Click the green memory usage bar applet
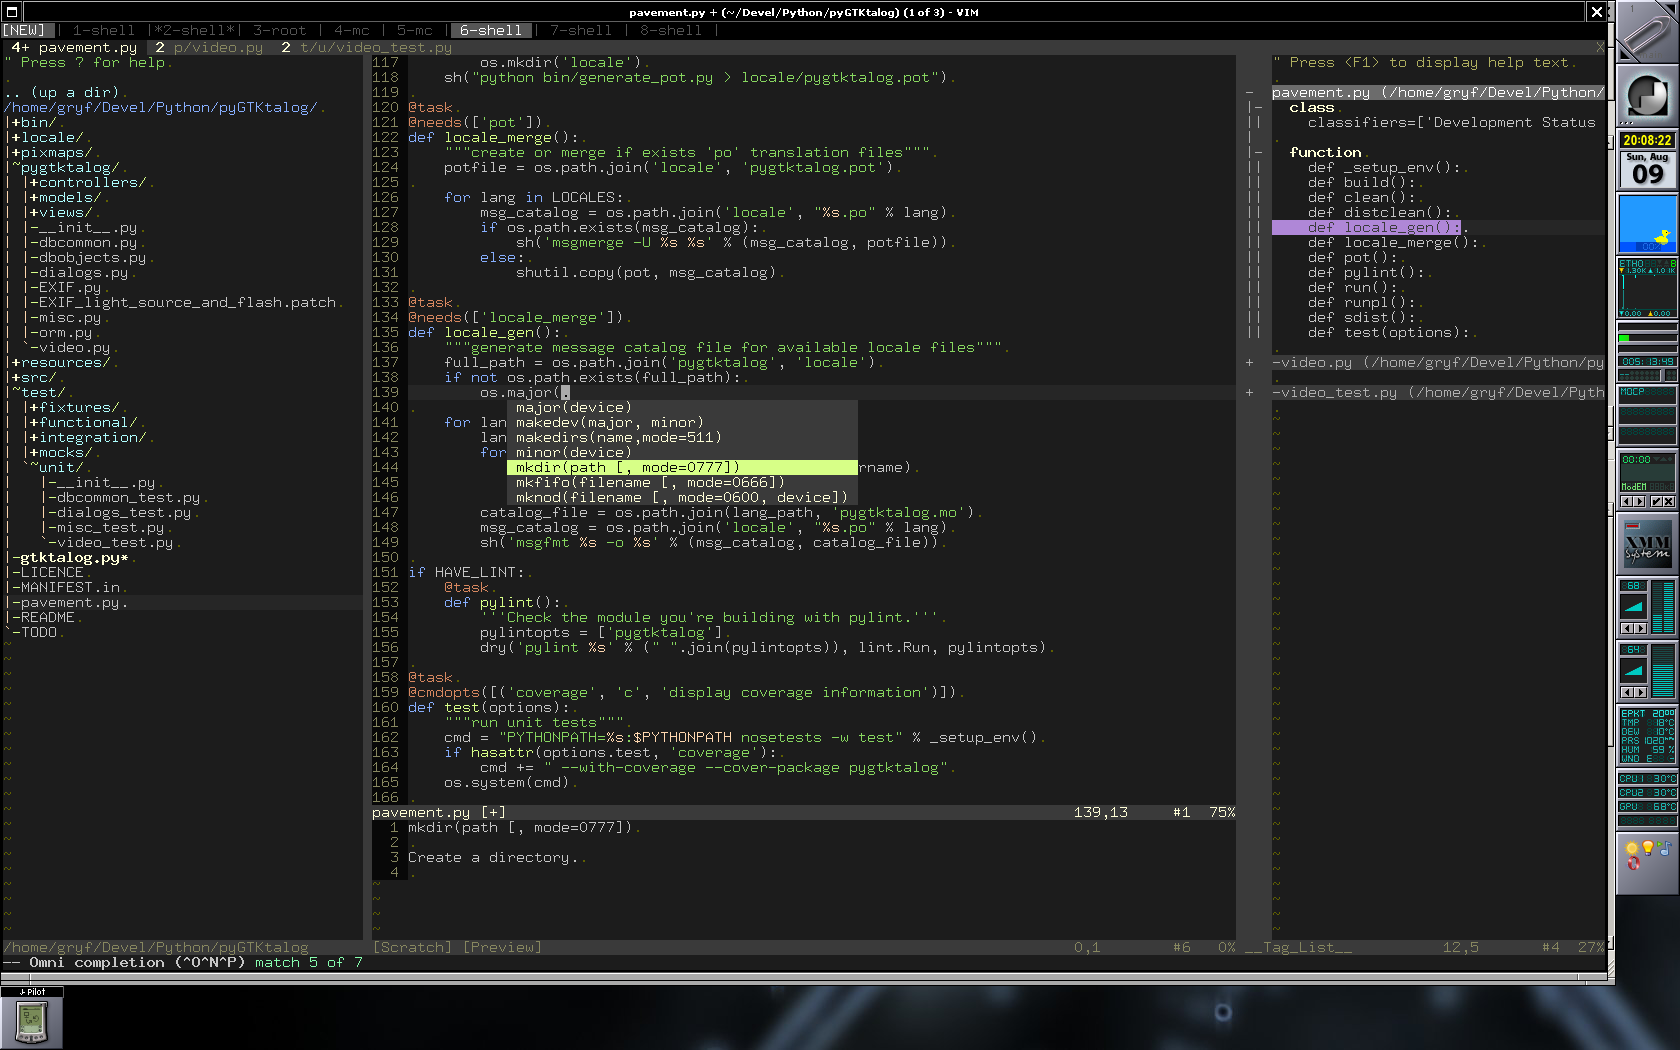The image size is (1680, 1050). click(x=1647, y=338)
